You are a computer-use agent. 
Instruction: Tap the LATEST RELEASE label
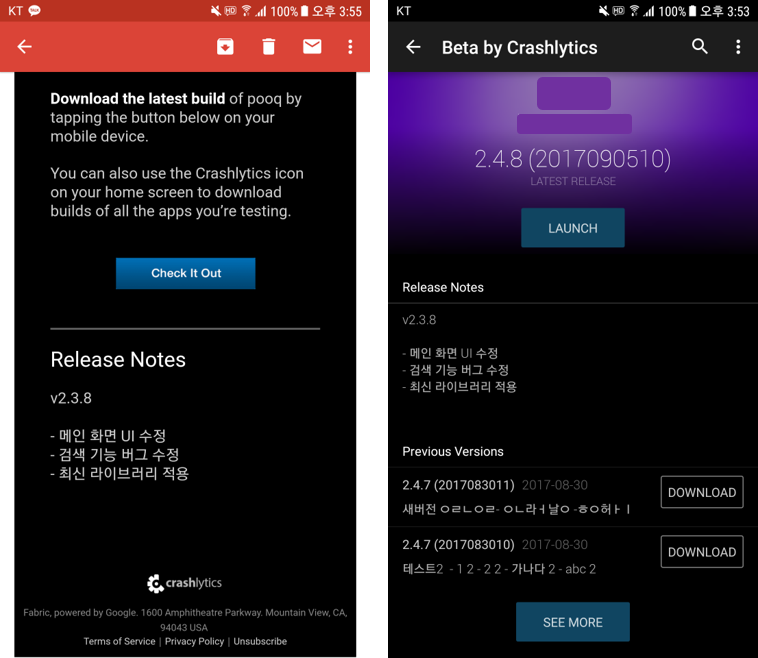pyautogui.click(x=573, y=181)
